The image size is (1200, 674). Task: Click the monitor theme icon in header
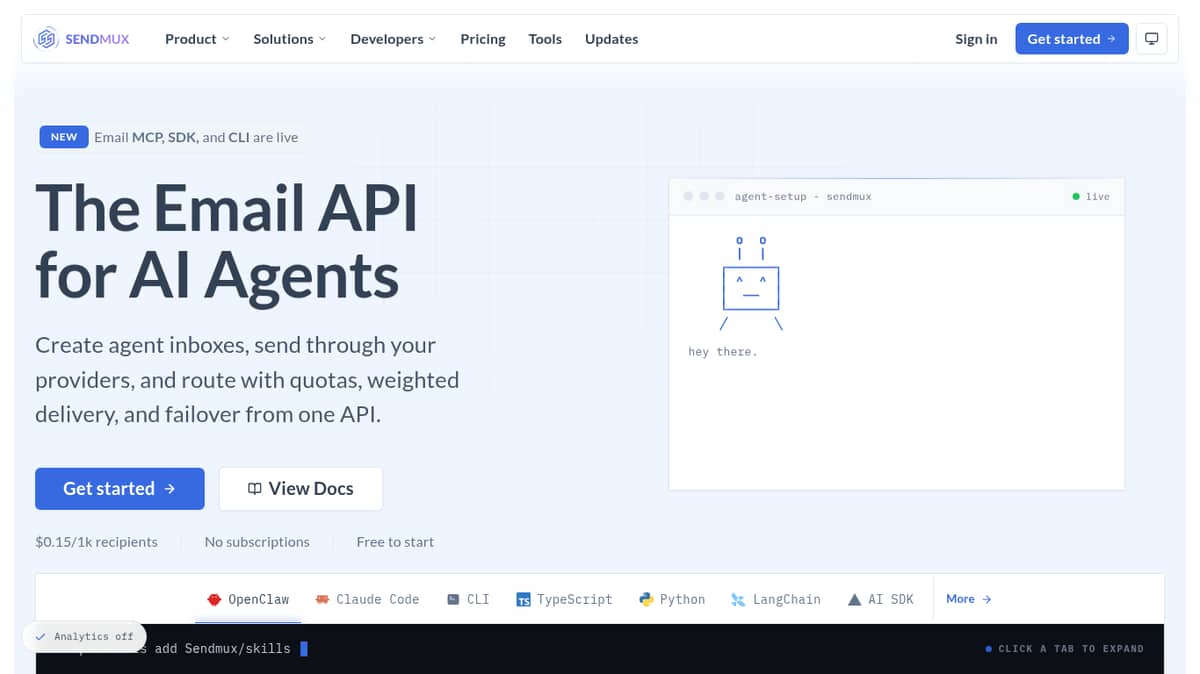1152,39
